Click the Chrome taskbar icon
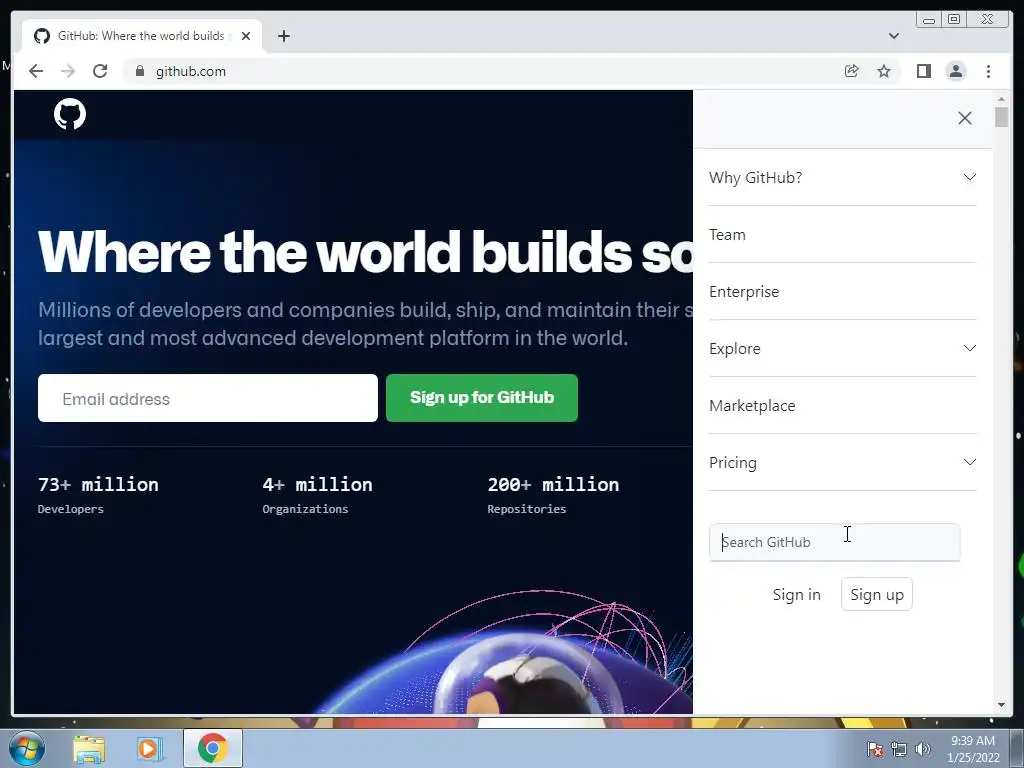 point(213,748)
